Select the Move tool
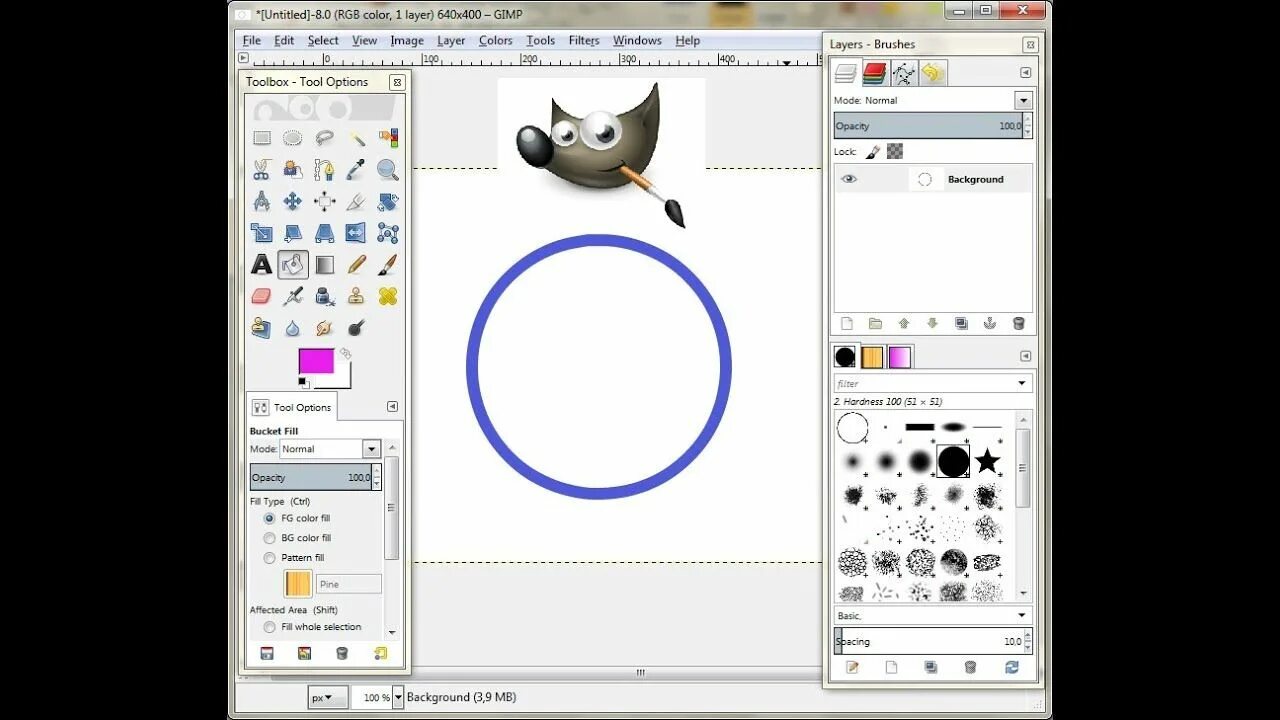Viewport: 1280px width, 720px height. (x=293, y=201)
